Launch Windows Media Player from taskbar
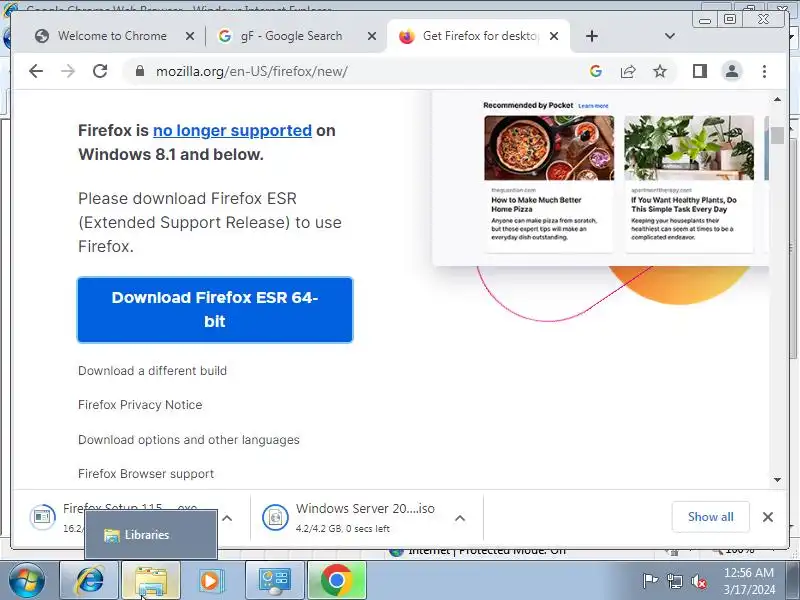 (x=211, y=580)
